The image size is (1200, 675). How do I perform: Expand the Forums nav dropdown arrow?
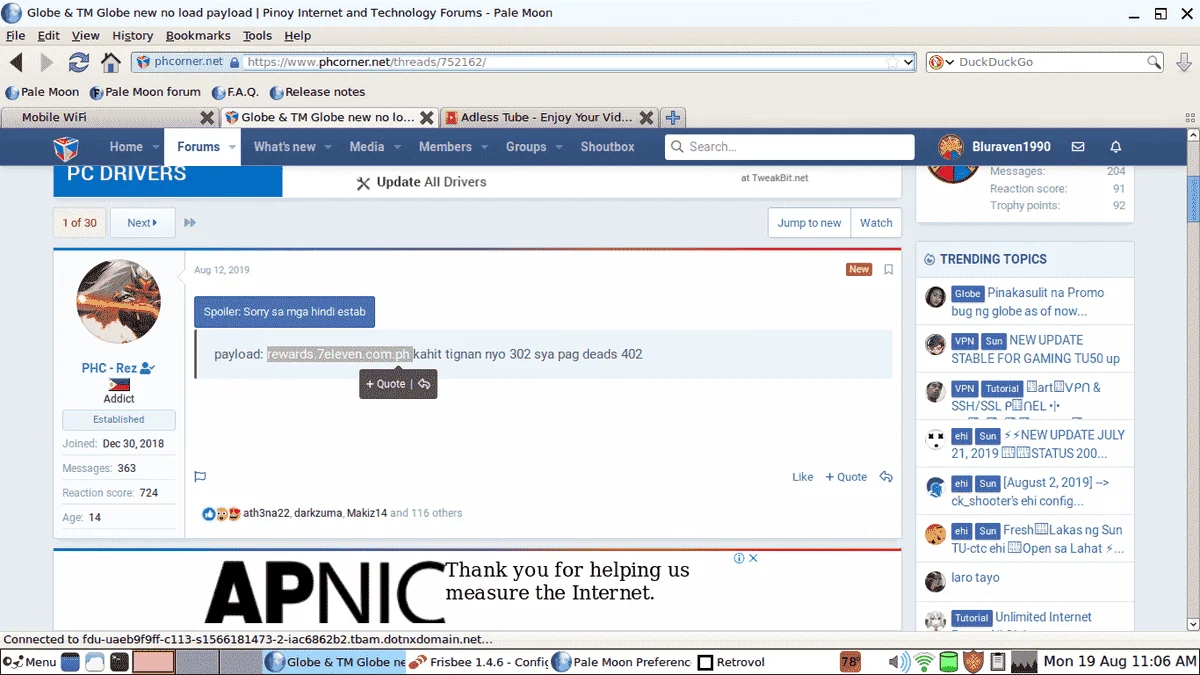232,147
